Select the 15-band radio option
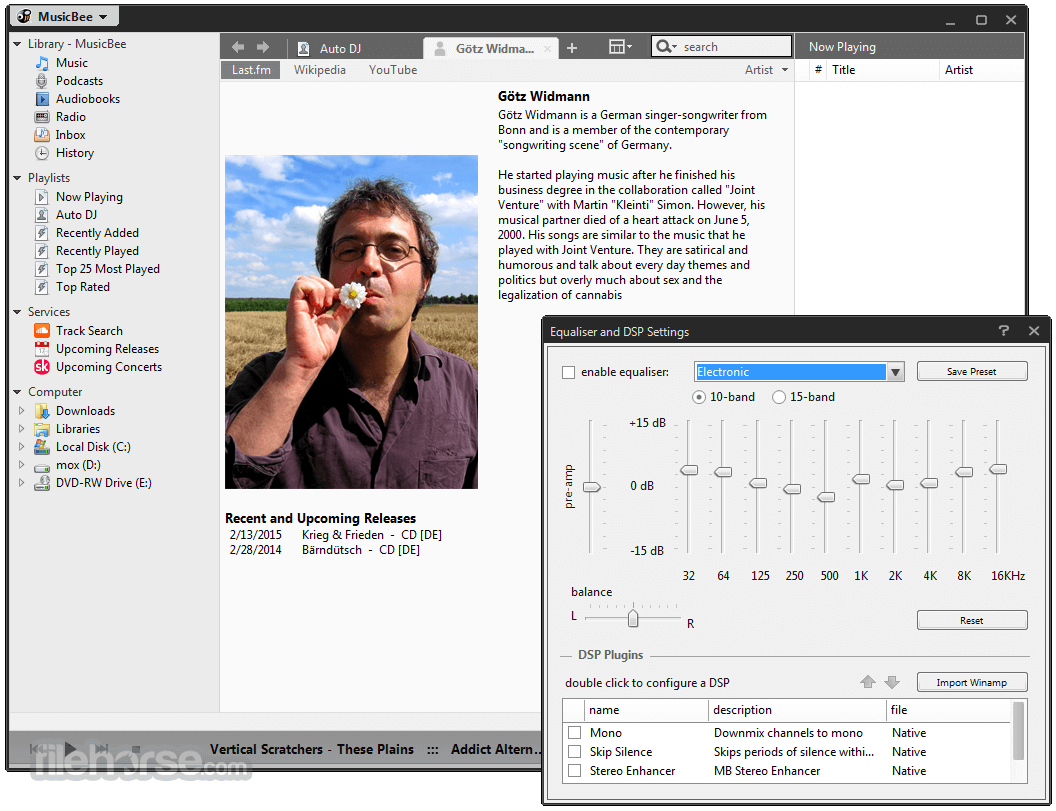The image size is (1056, 811). click(779, 397)
